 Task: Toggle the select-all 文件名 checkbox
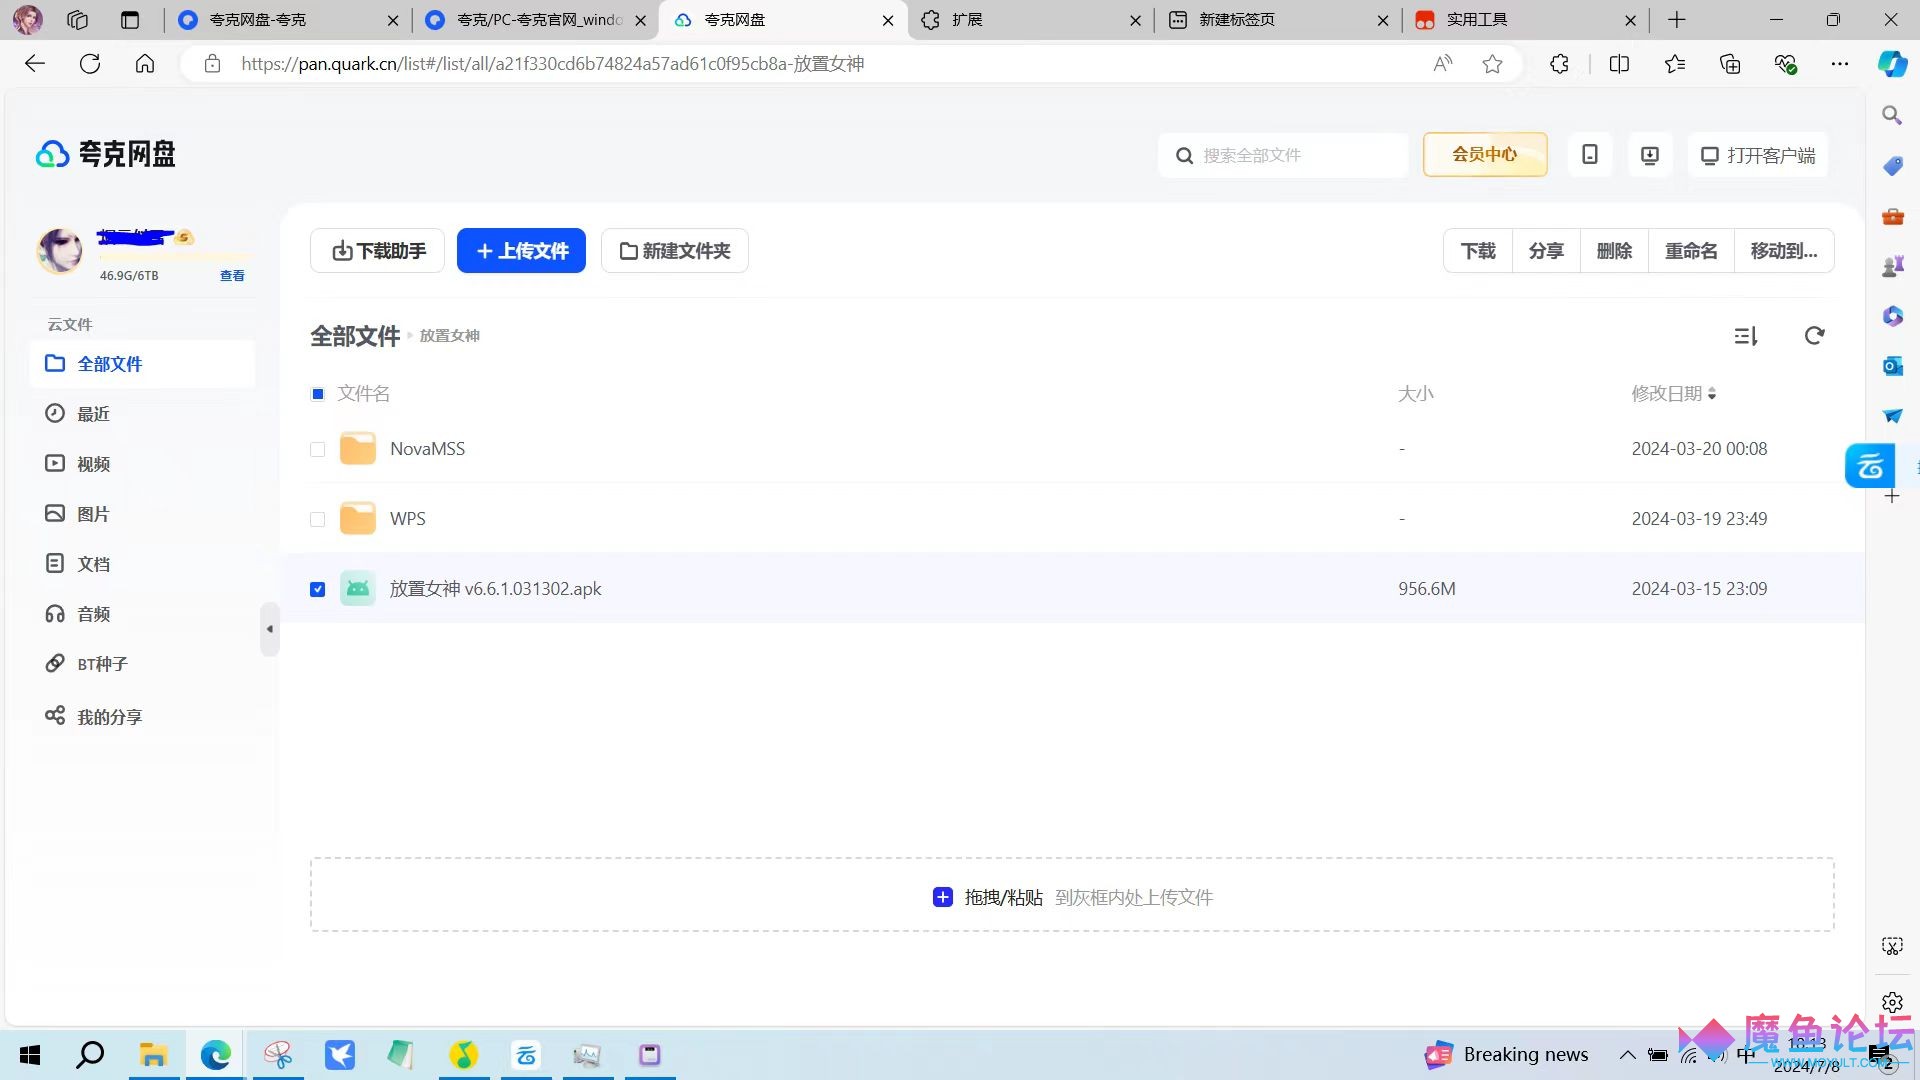coord(318,394)
